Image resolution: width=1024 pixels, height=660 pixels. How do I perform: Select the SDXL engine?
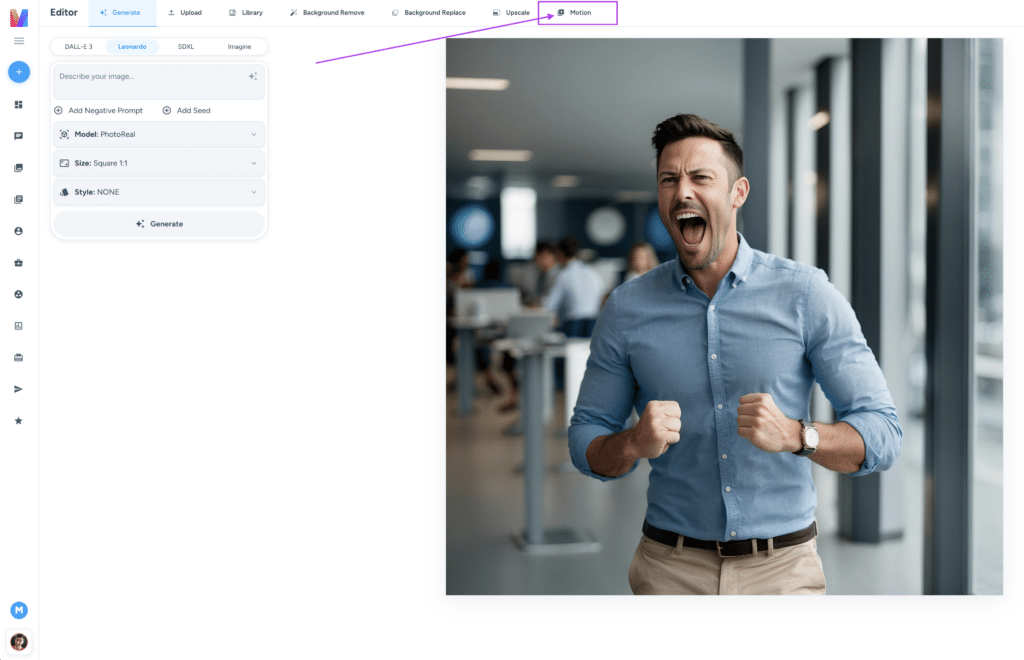(x=185, y=46)
